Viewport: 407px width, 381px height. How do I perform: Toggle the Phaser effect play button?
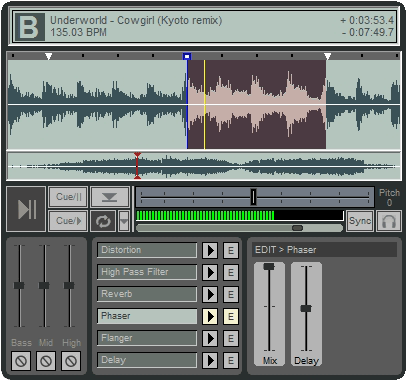click(x=210, y=316)
